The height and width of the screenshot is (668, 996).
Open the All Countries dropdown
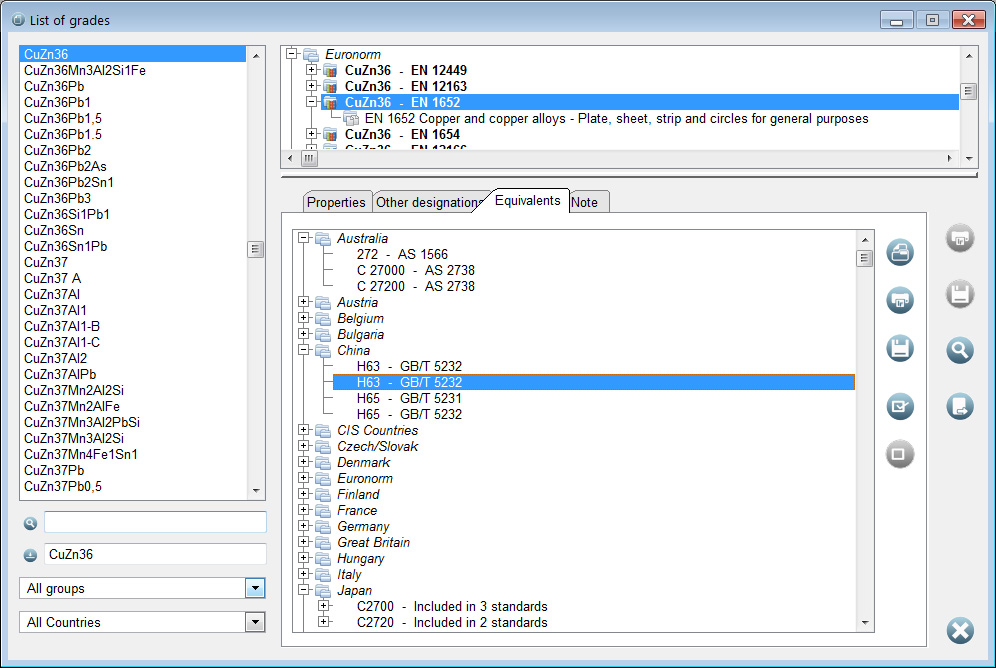click(x=255, y=622)
